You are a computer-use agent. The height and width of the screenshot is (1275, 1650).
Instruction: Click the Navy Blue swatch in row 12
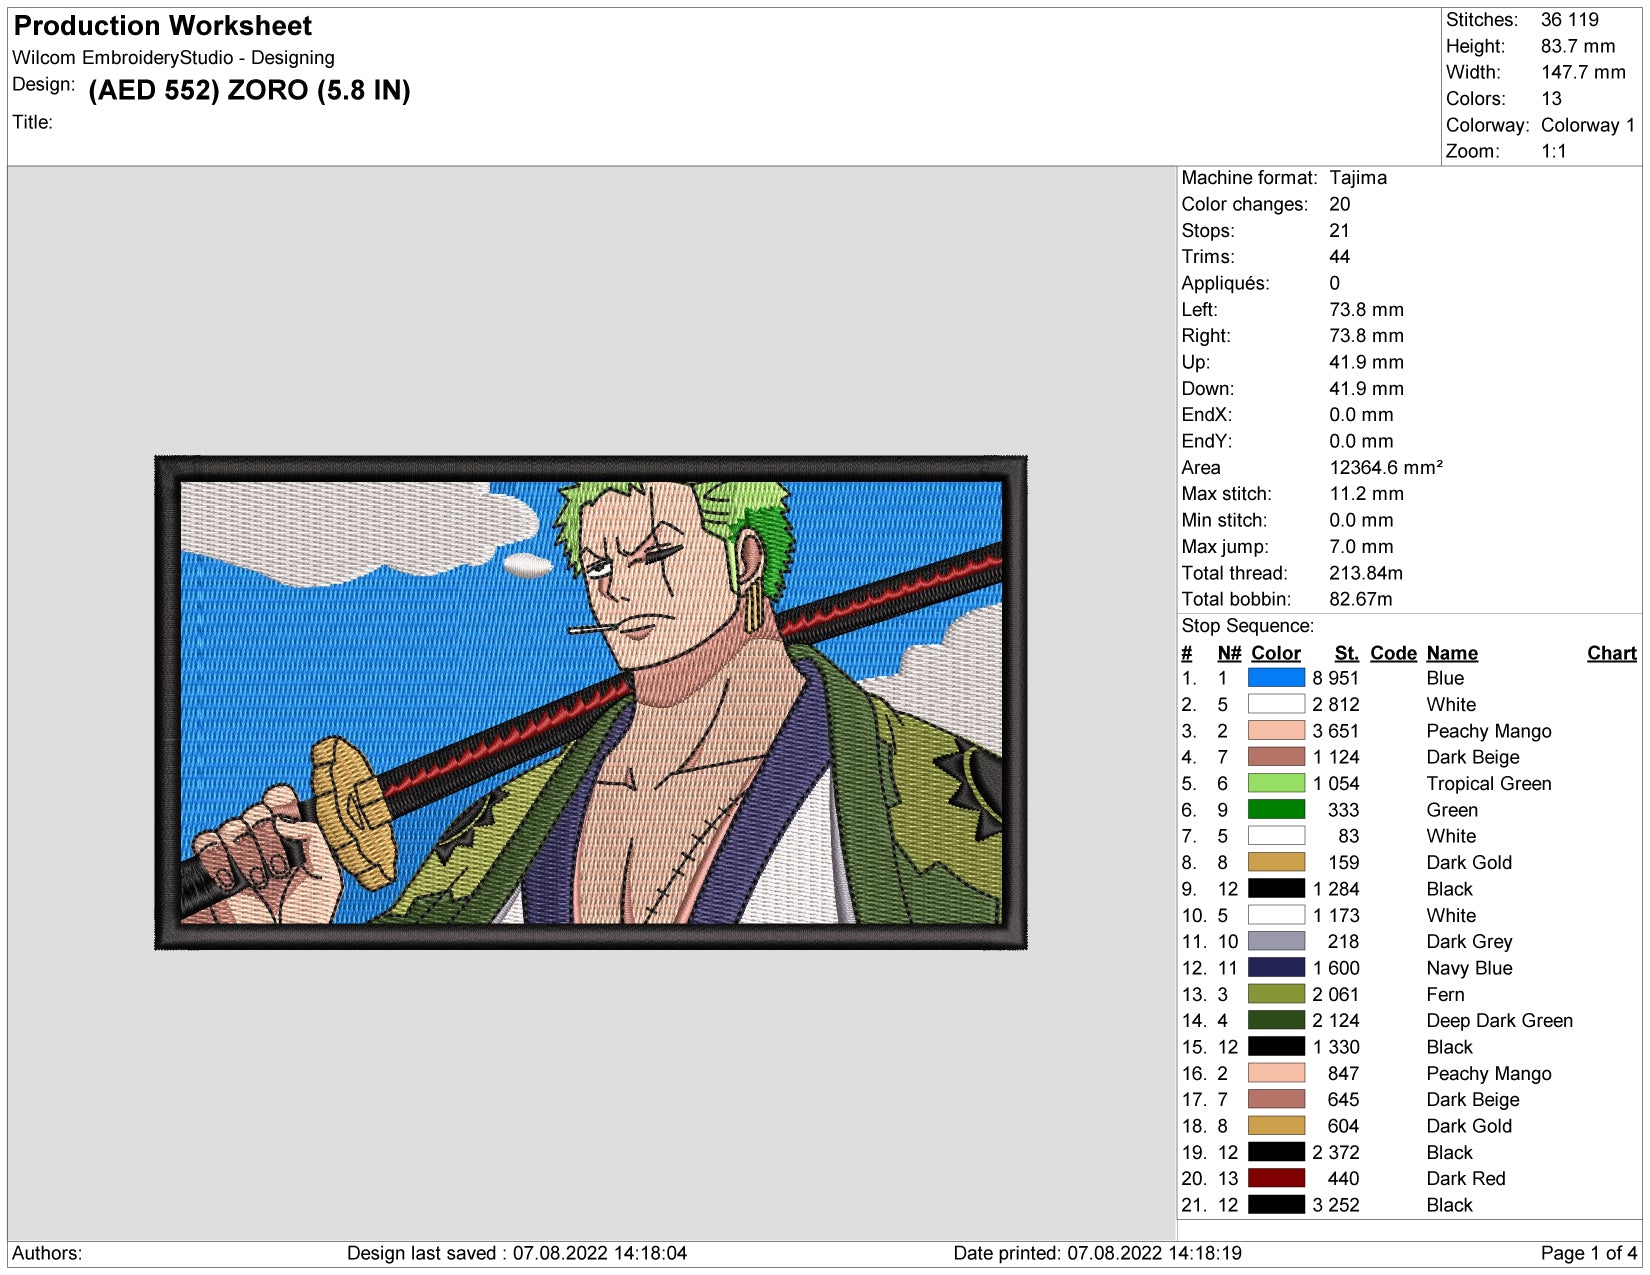click(1276, 968)
